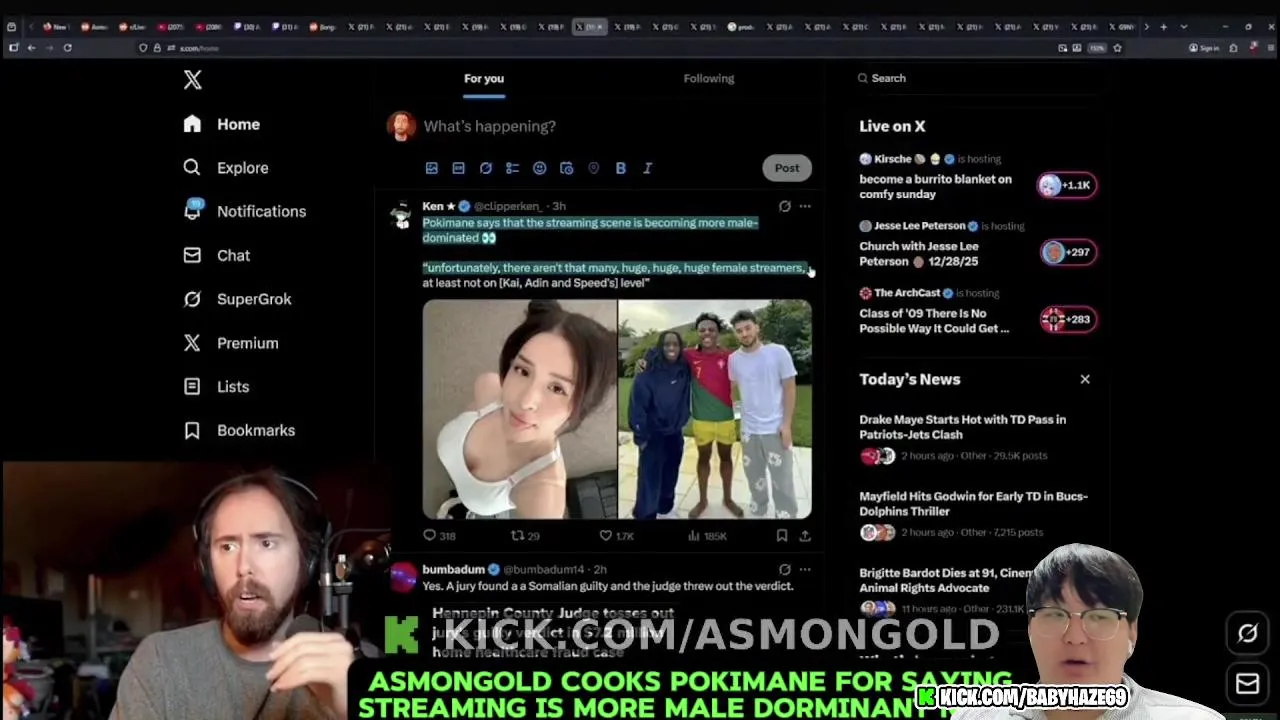
Task: Open the three streamers photo in Ken's post
Action: [715, 410]
